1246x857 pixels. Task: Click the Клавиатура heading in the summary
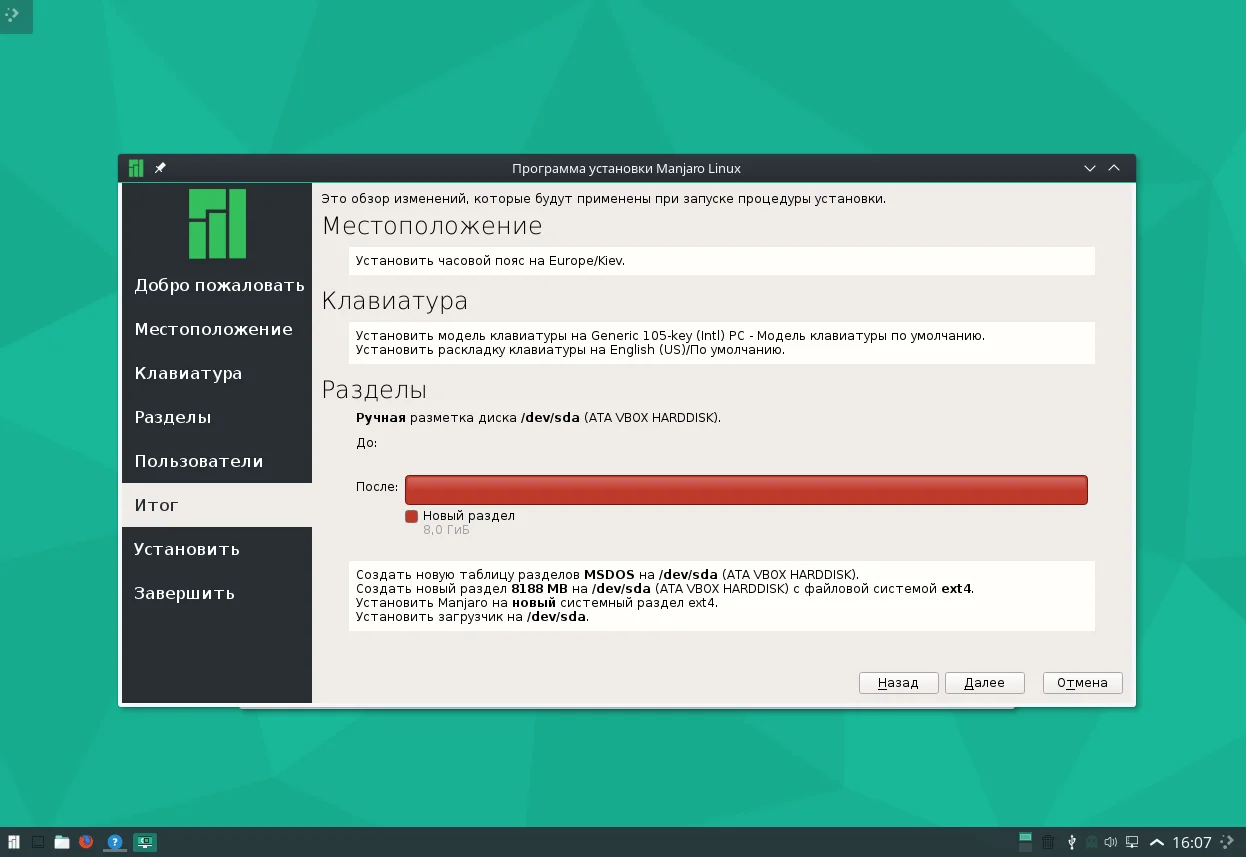395,301
